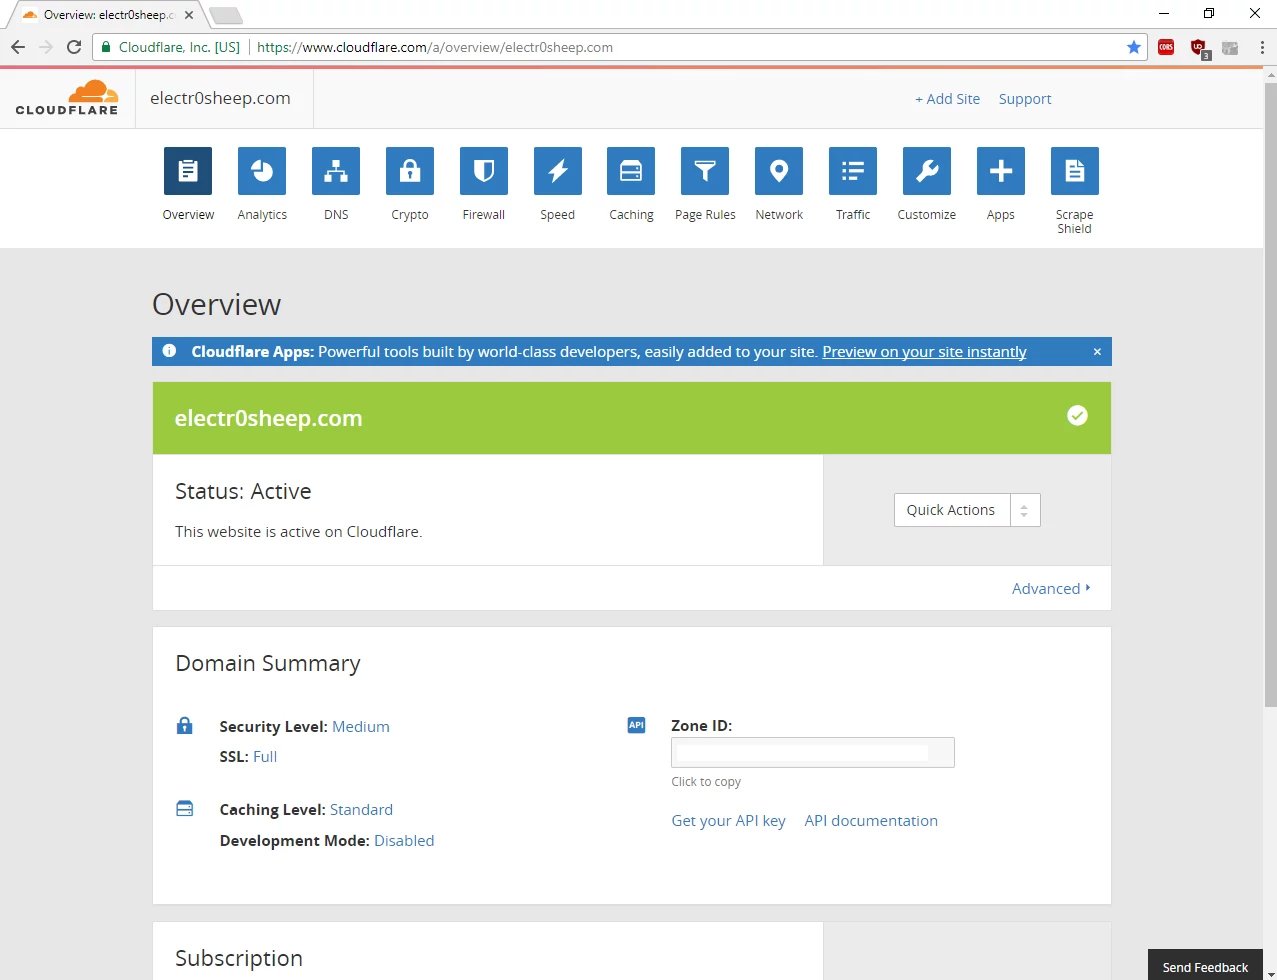Image resolution: width=1277 pixels, height=980 pixels.
Task: Open the Crypto padlock icon
Action: (x=410, y=171)
